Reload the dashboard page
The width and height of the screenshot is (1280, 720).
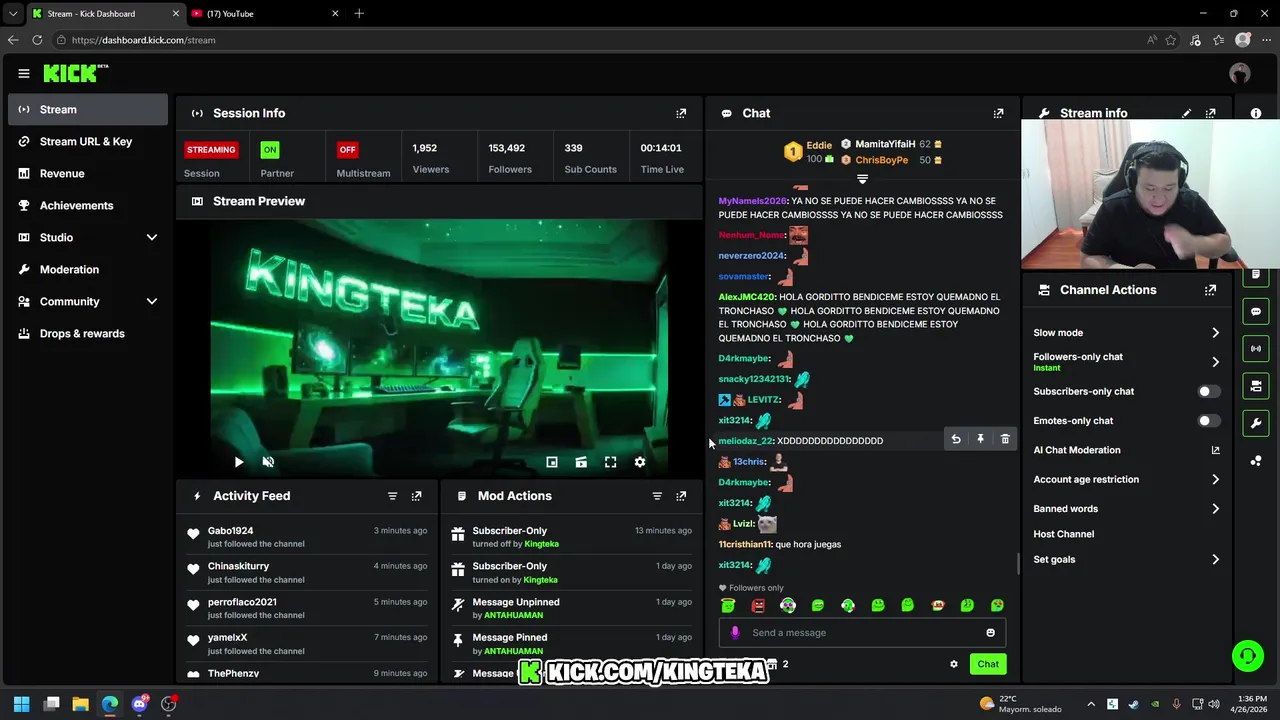pos(37,40)
